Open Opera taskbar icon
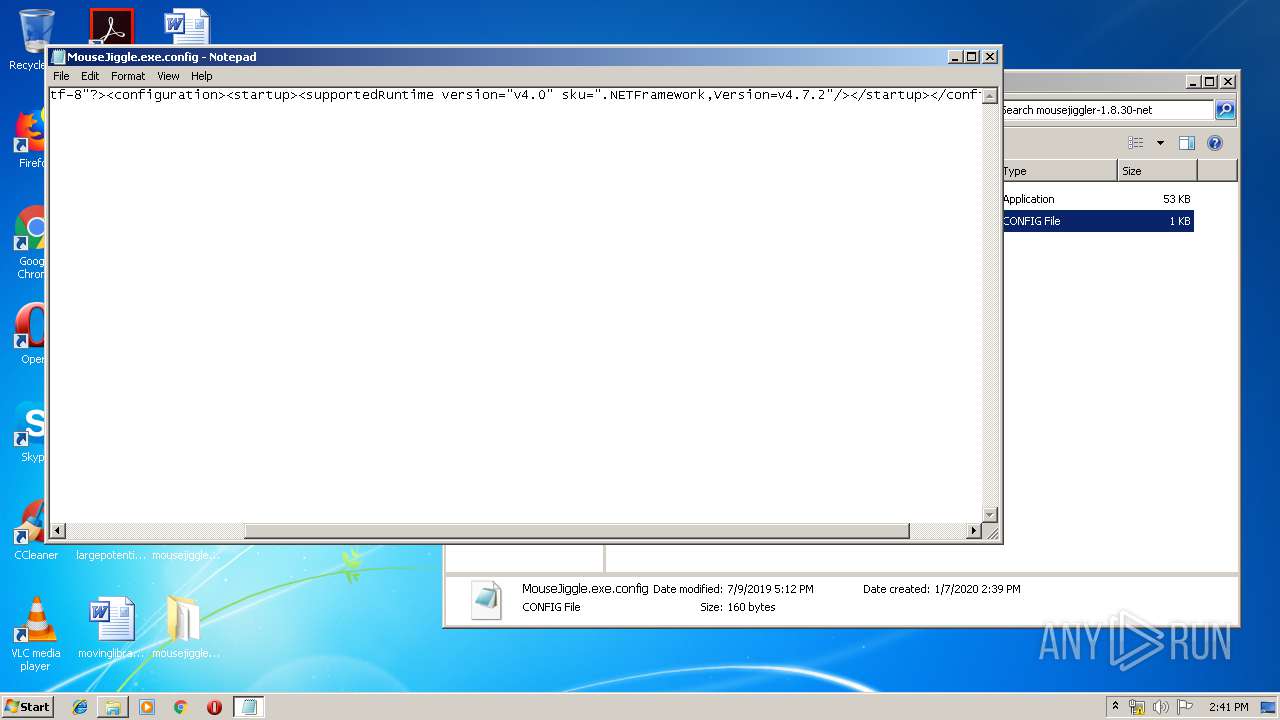Viewport: 1280px width, 720px height. pyautogui.click(x=214, y=707)
